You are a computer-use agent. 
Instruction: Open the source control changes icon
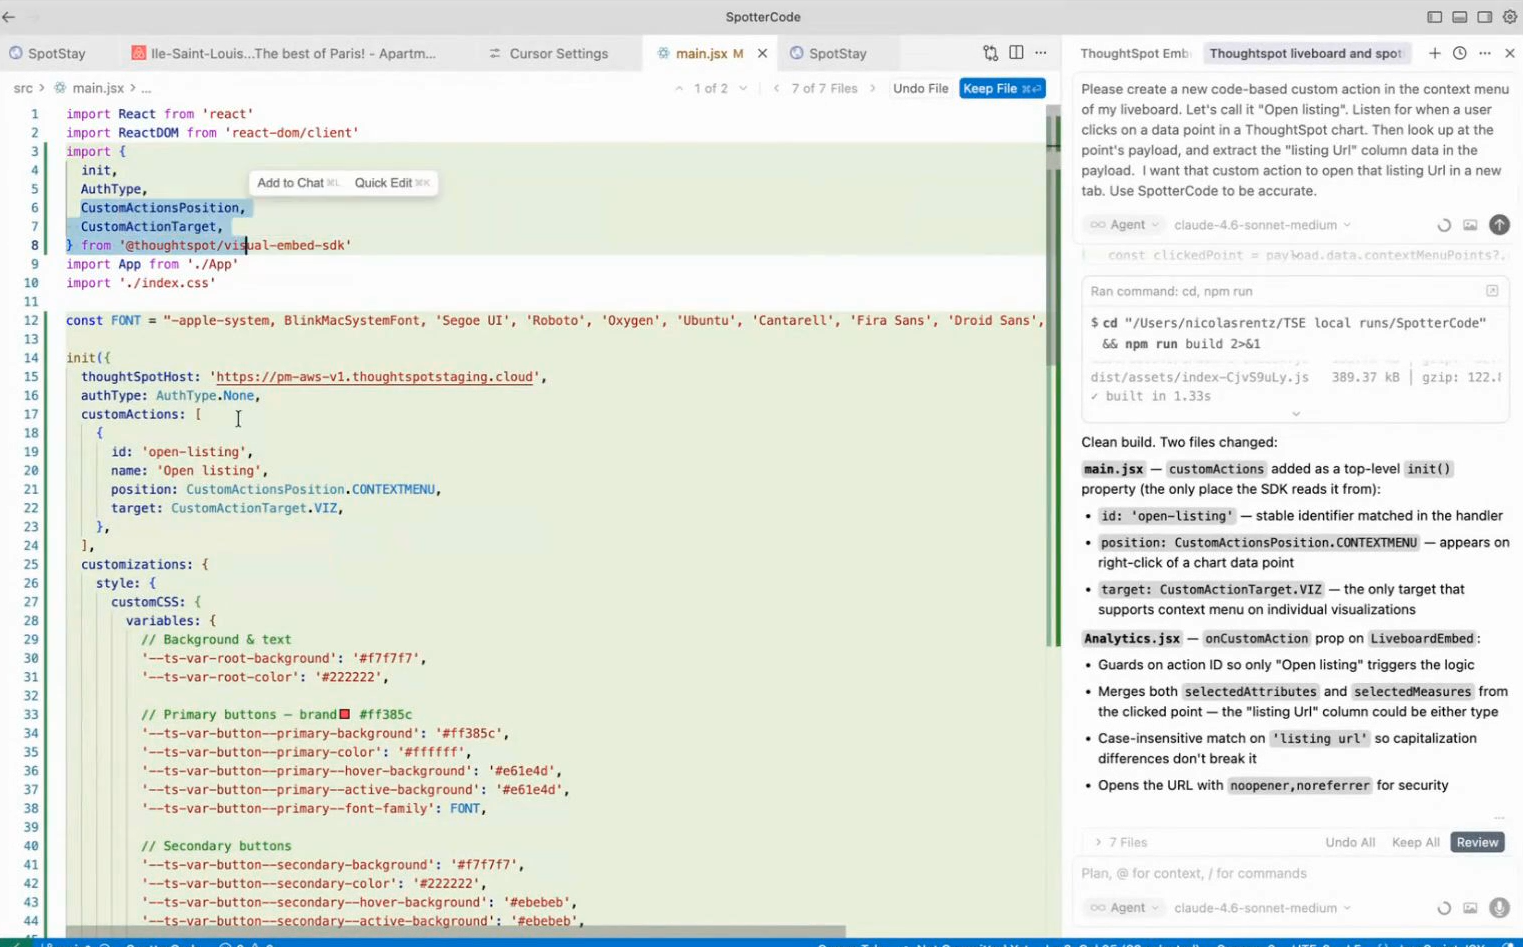click(990, 53)
